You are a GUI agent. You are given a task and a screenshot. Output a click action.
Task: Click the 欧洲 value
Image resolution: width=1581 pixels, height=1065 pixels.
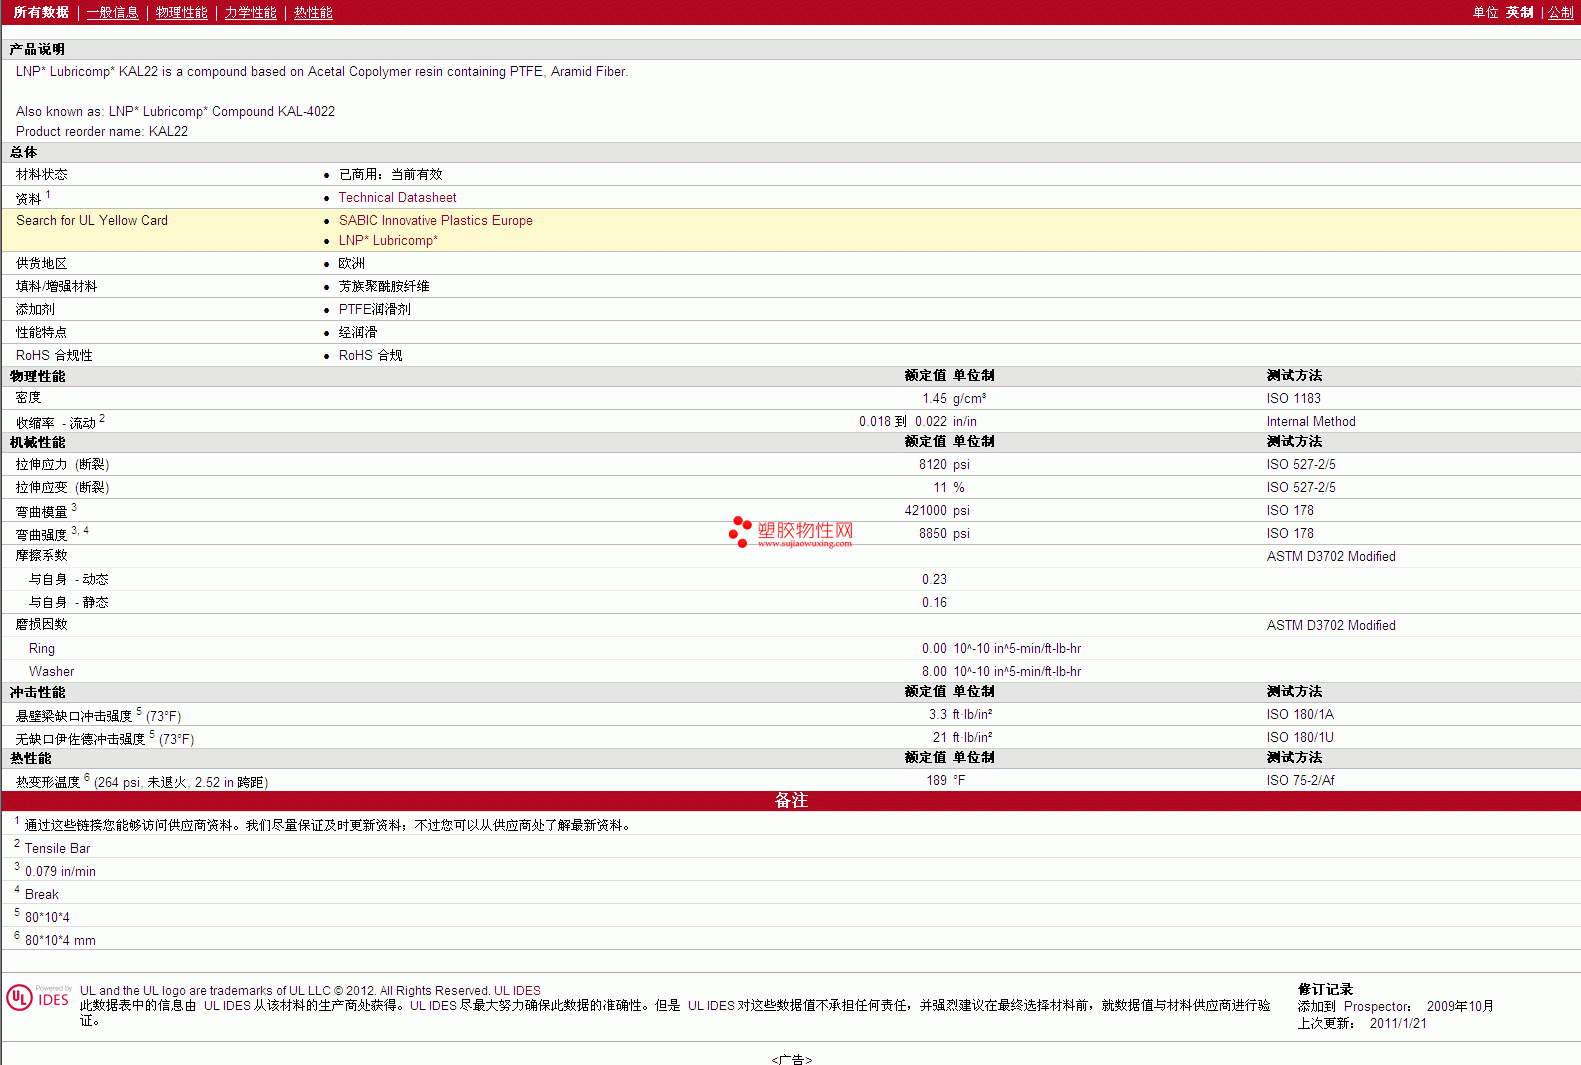click(x=351, y=263)
